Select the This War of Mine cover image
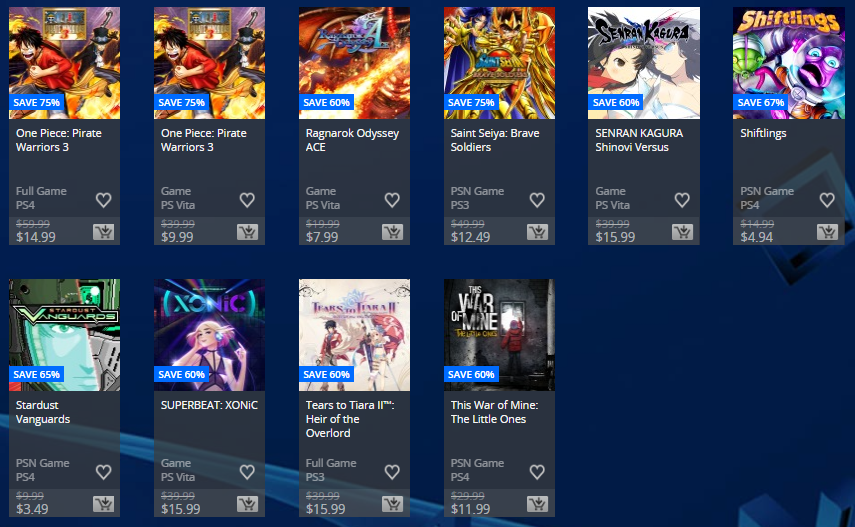855x527 pixels. (499, 335)
